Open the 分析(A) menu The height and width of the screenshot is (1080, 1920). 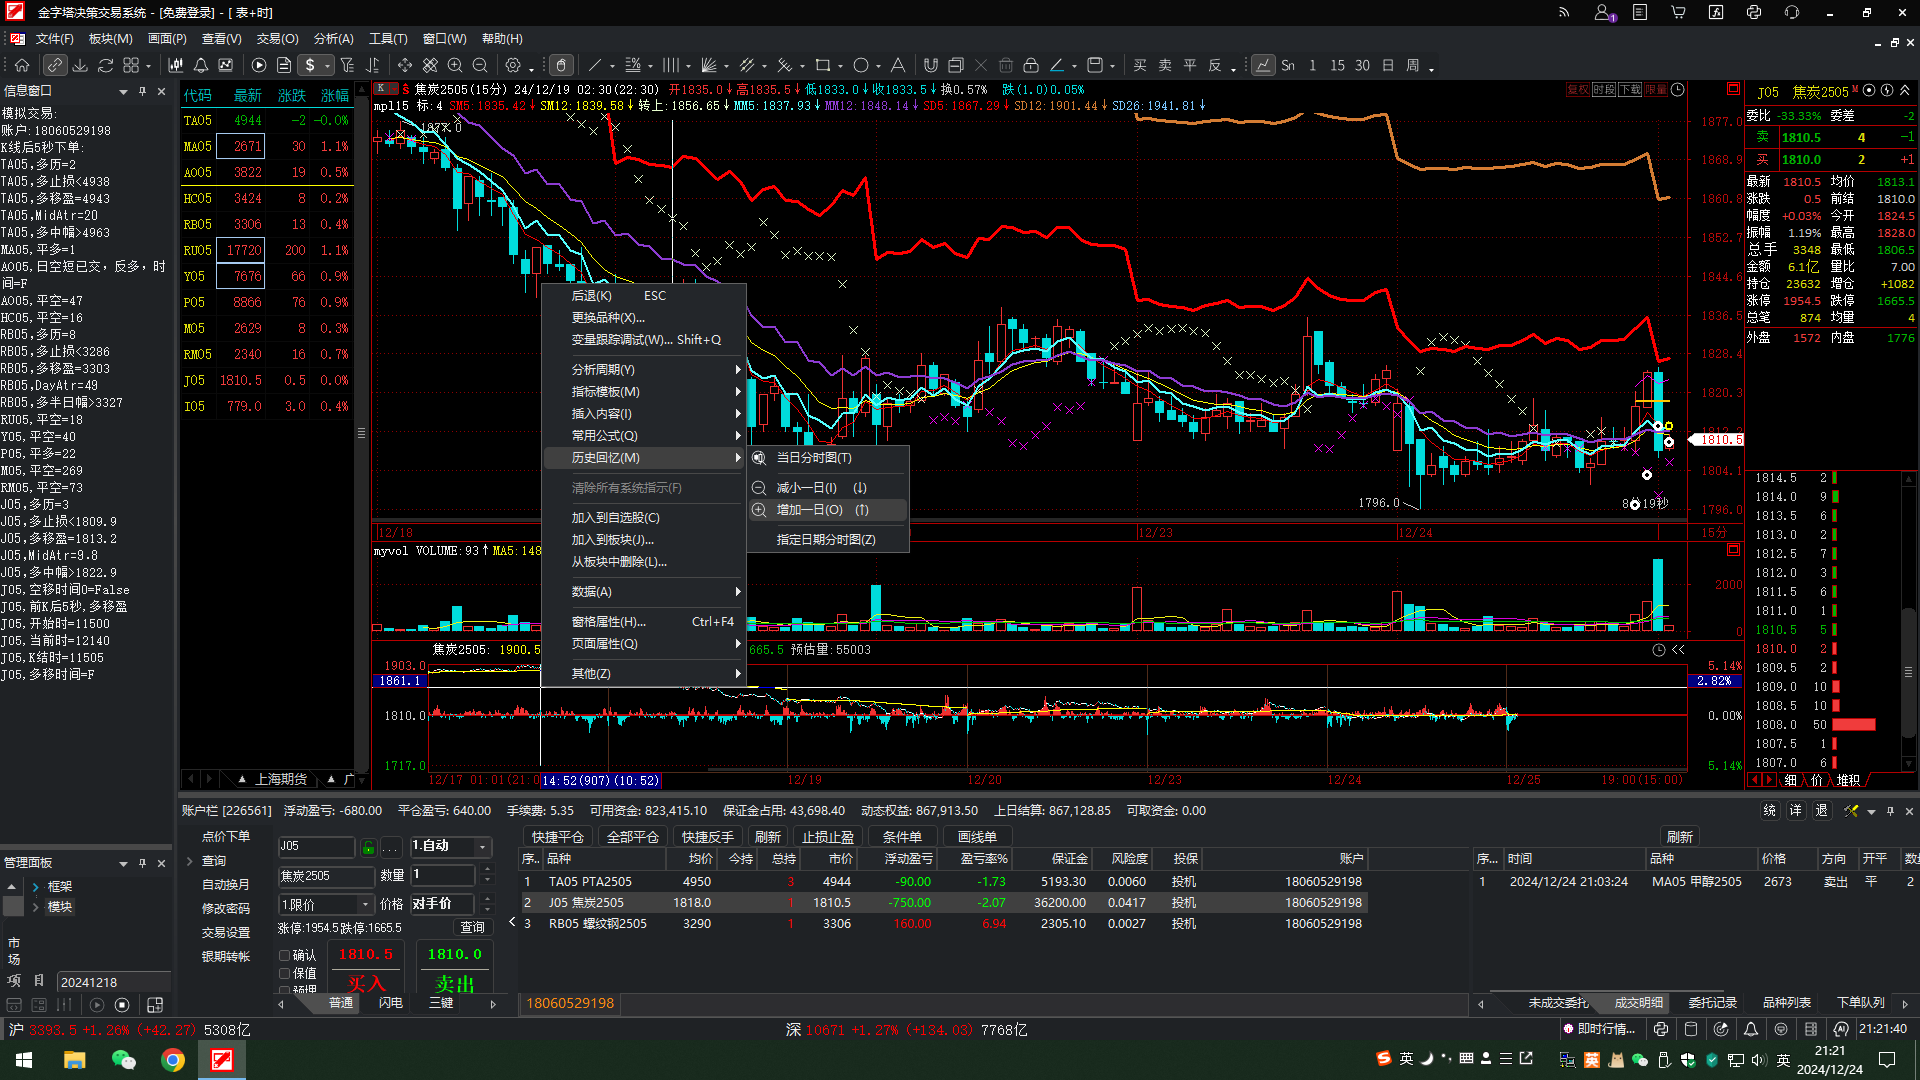point(333,38)
